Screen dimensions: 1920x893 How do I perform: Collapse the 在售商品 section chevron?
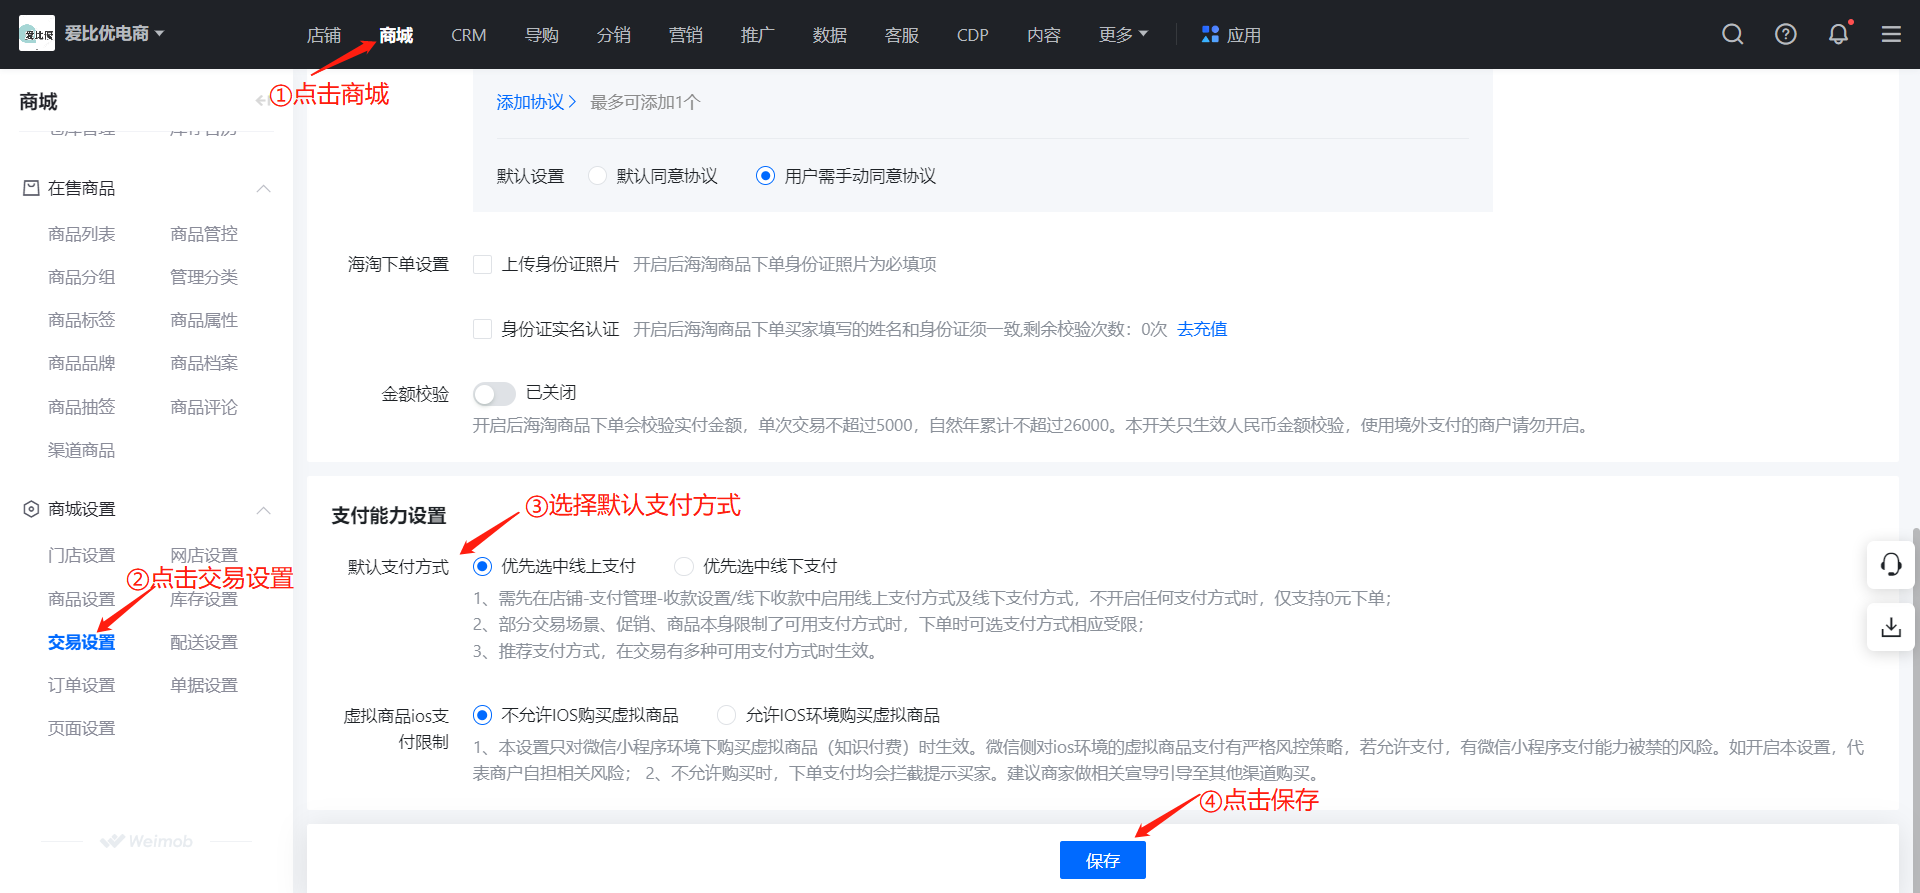click(x=264, y=188)
